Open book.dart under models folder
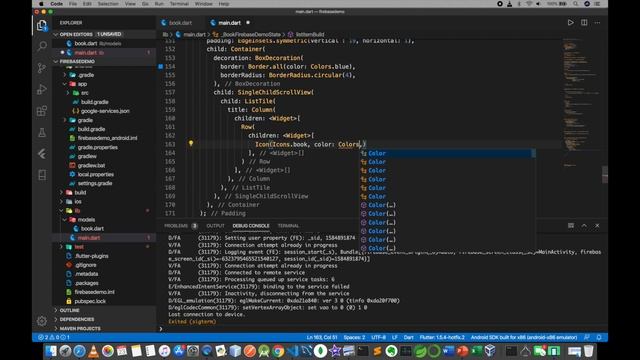Screen dimensions: 640x360 click(x=92, y=229)
